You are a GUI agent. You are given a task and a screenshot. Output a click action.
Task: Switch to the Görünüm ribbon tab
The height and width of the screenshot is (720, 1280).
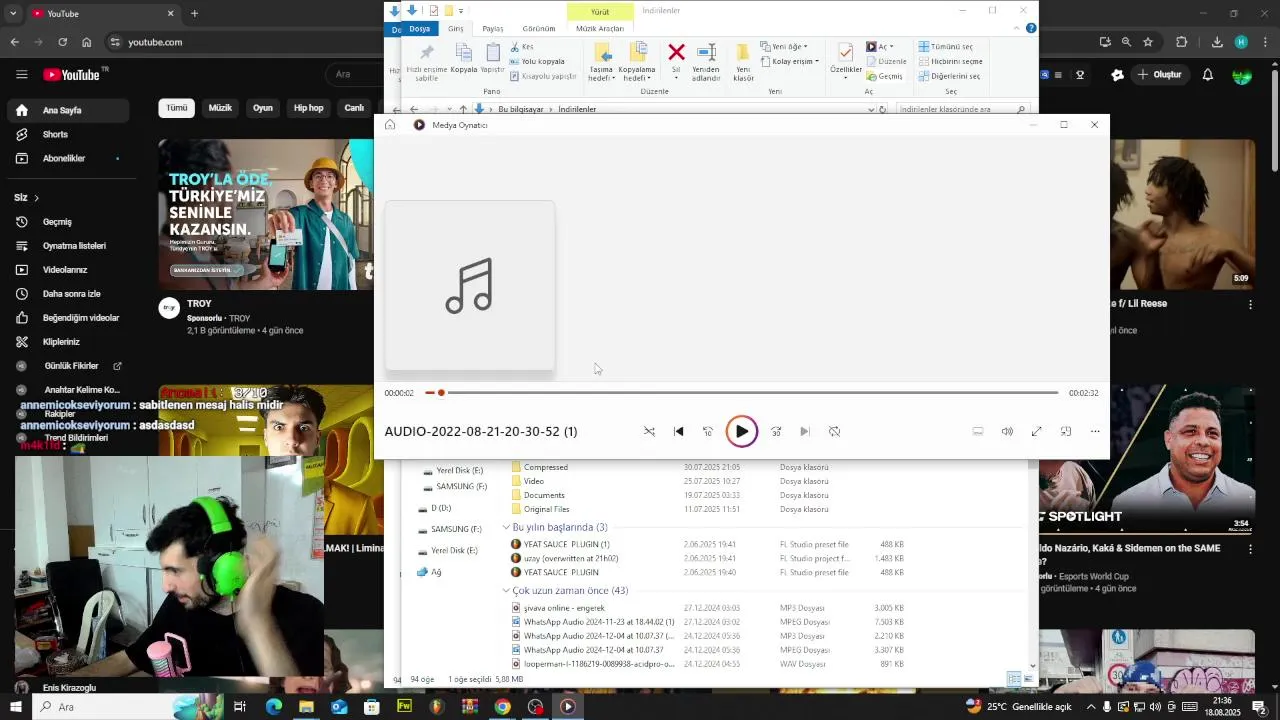pos(538,29)
